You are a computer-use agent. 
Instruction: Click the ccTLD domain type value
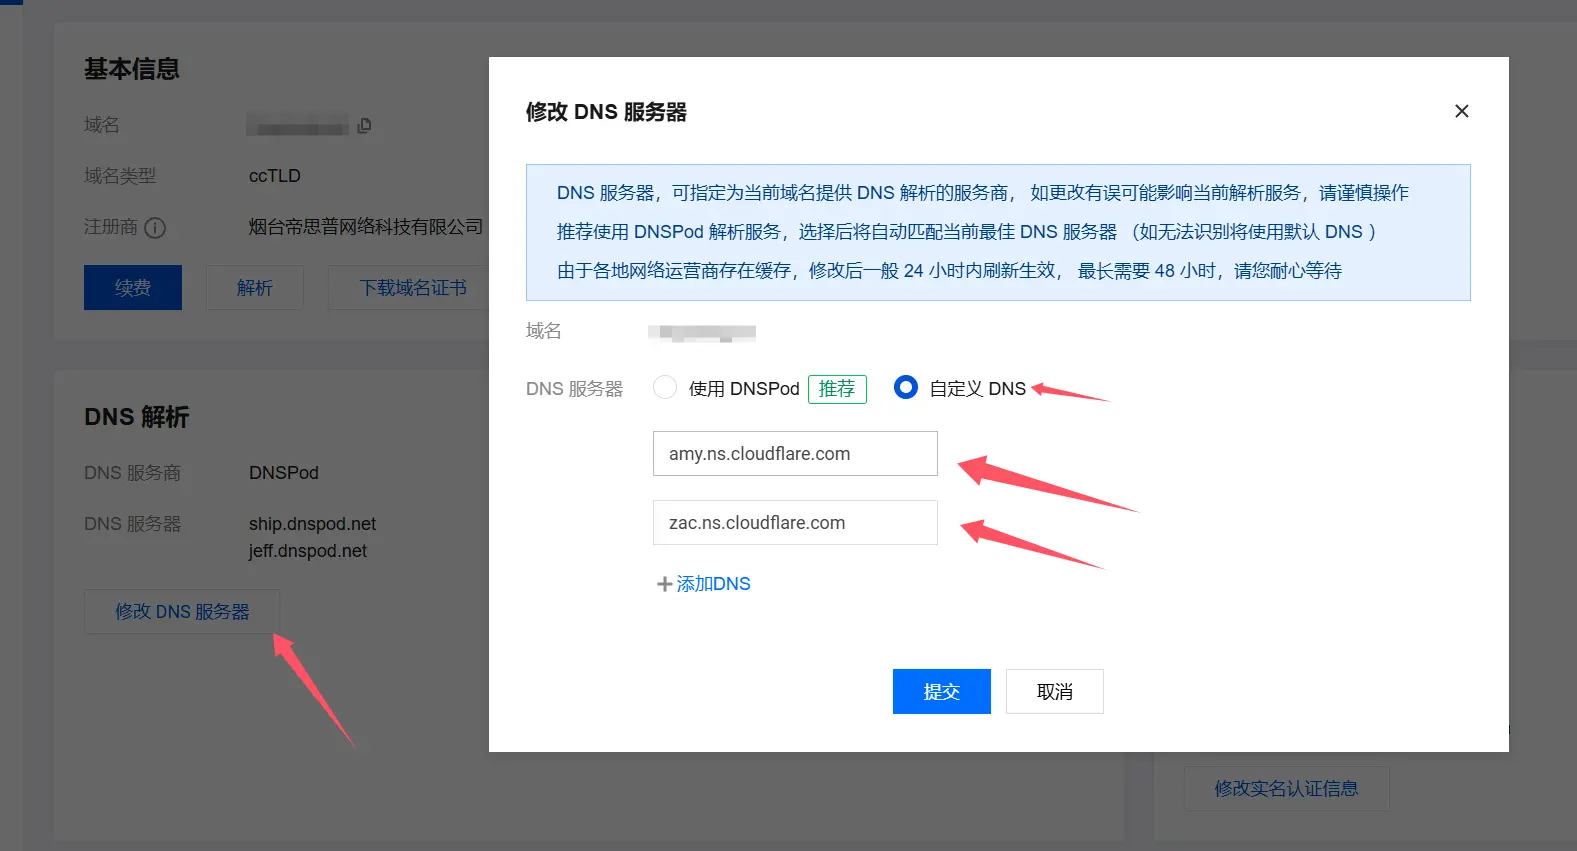(x=275, y=176)
